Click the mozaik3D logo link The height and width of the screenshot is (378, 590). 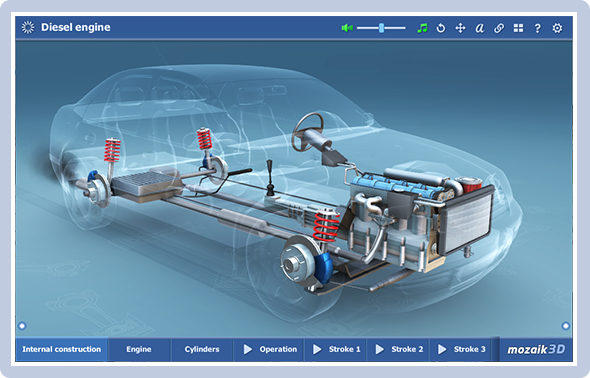(536, 349)
